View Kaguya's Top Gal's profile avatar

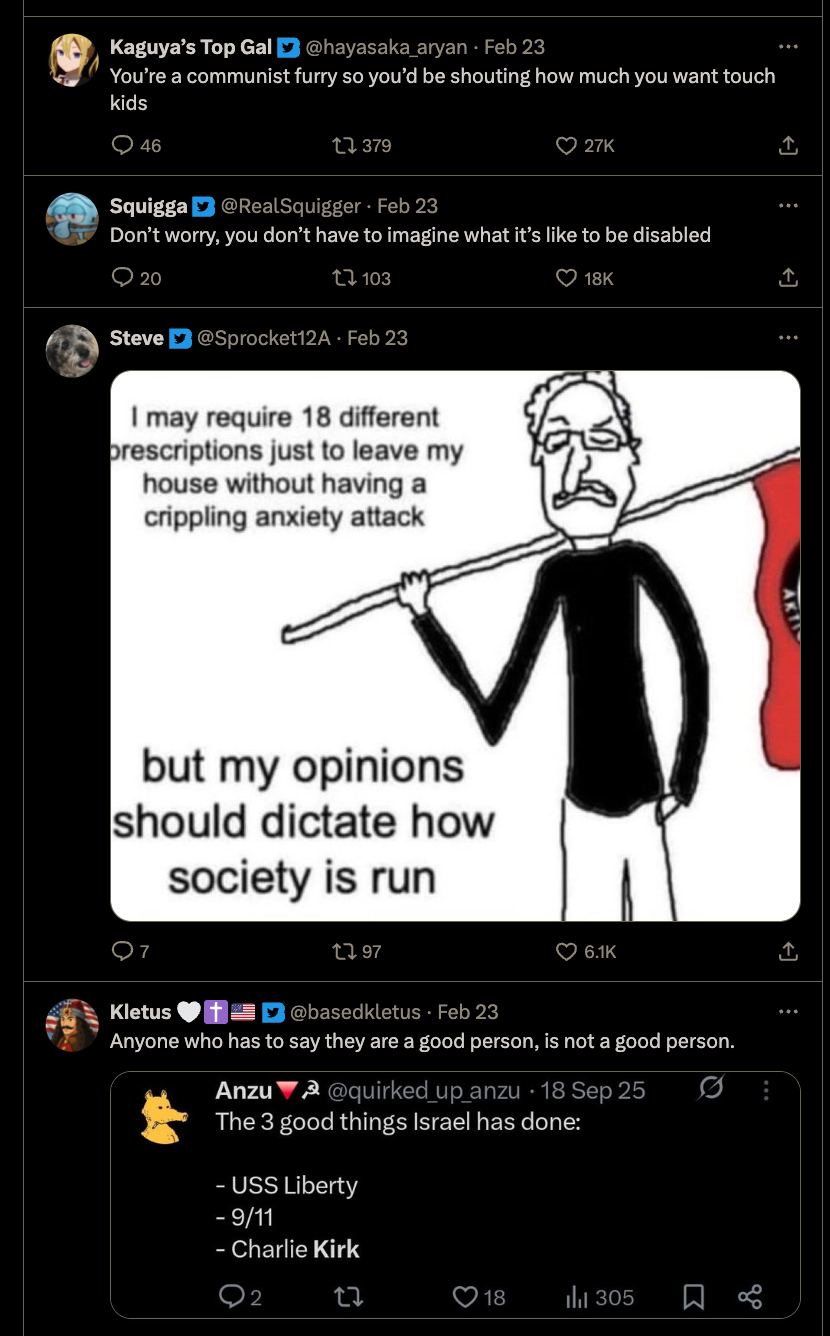[x=73, y=60]
